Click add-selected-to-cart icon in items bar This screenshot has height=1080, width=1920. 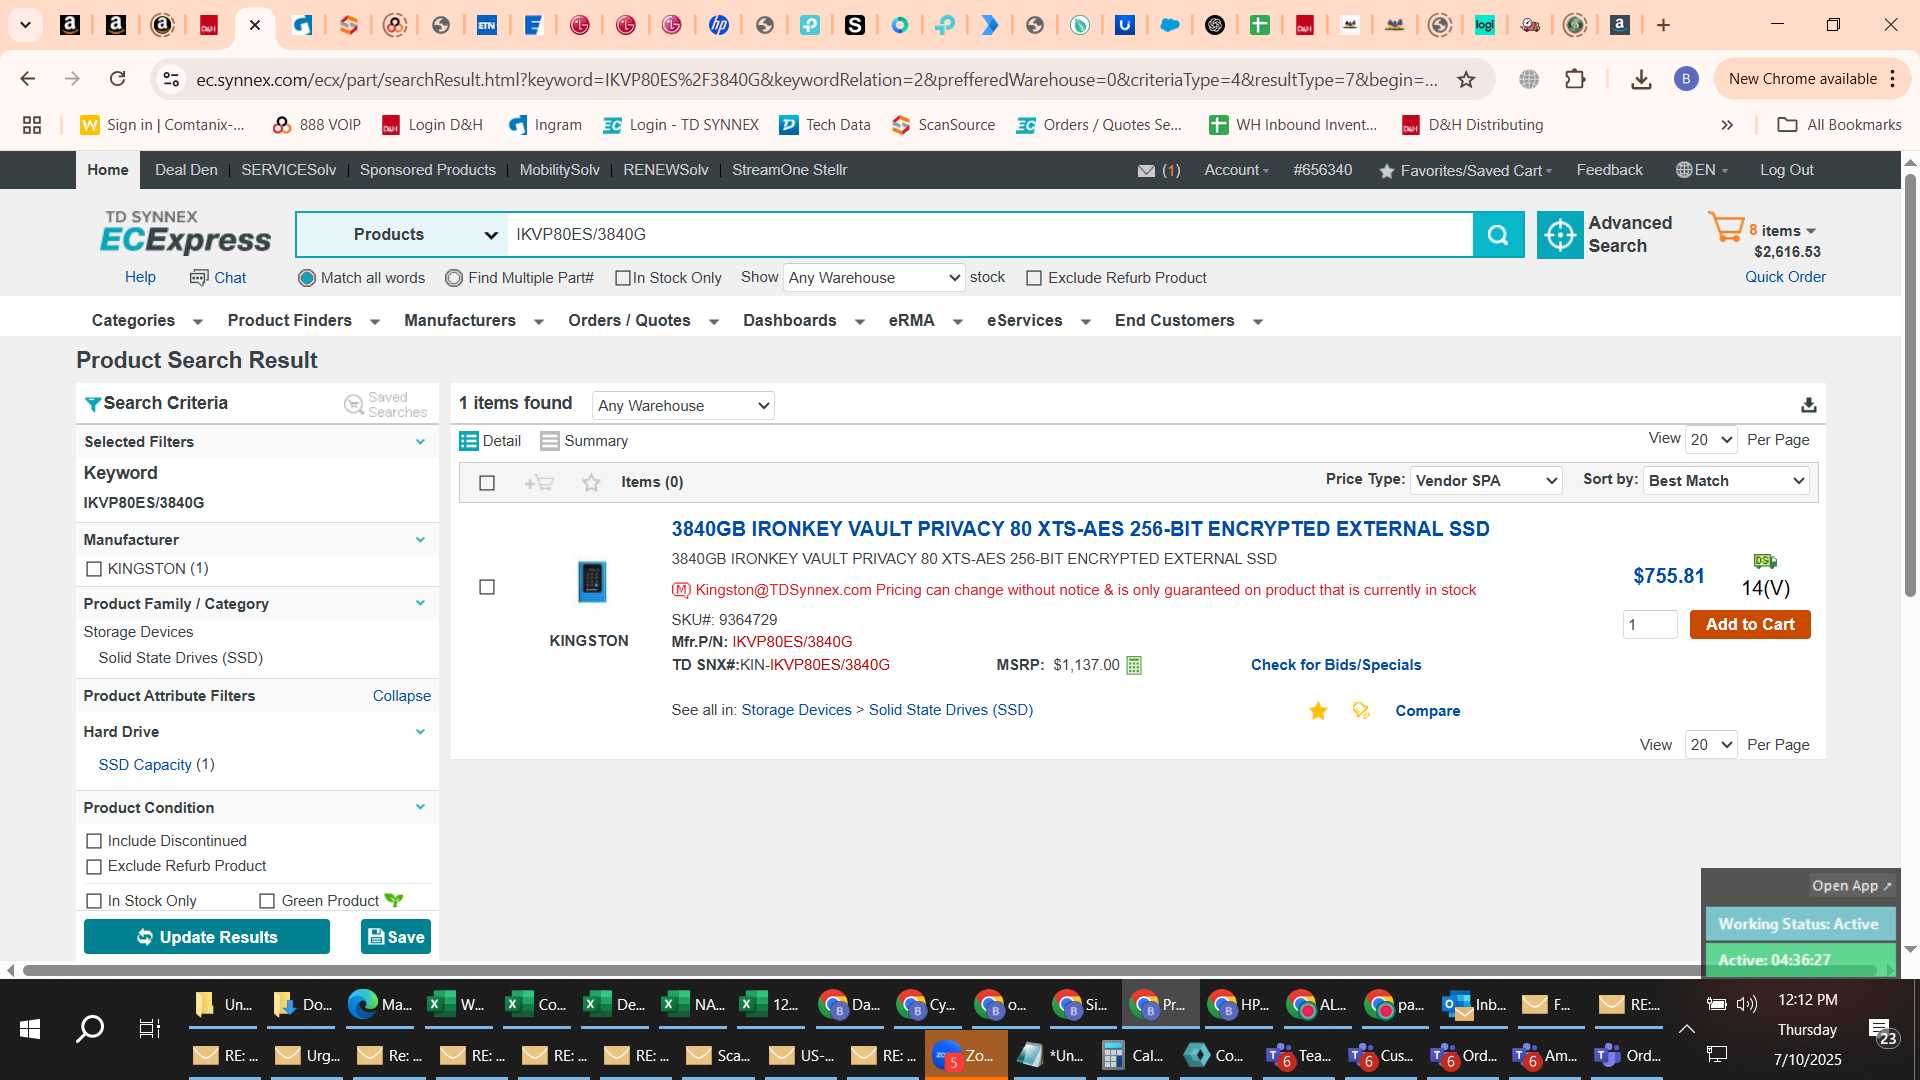(x=539, y=483)
